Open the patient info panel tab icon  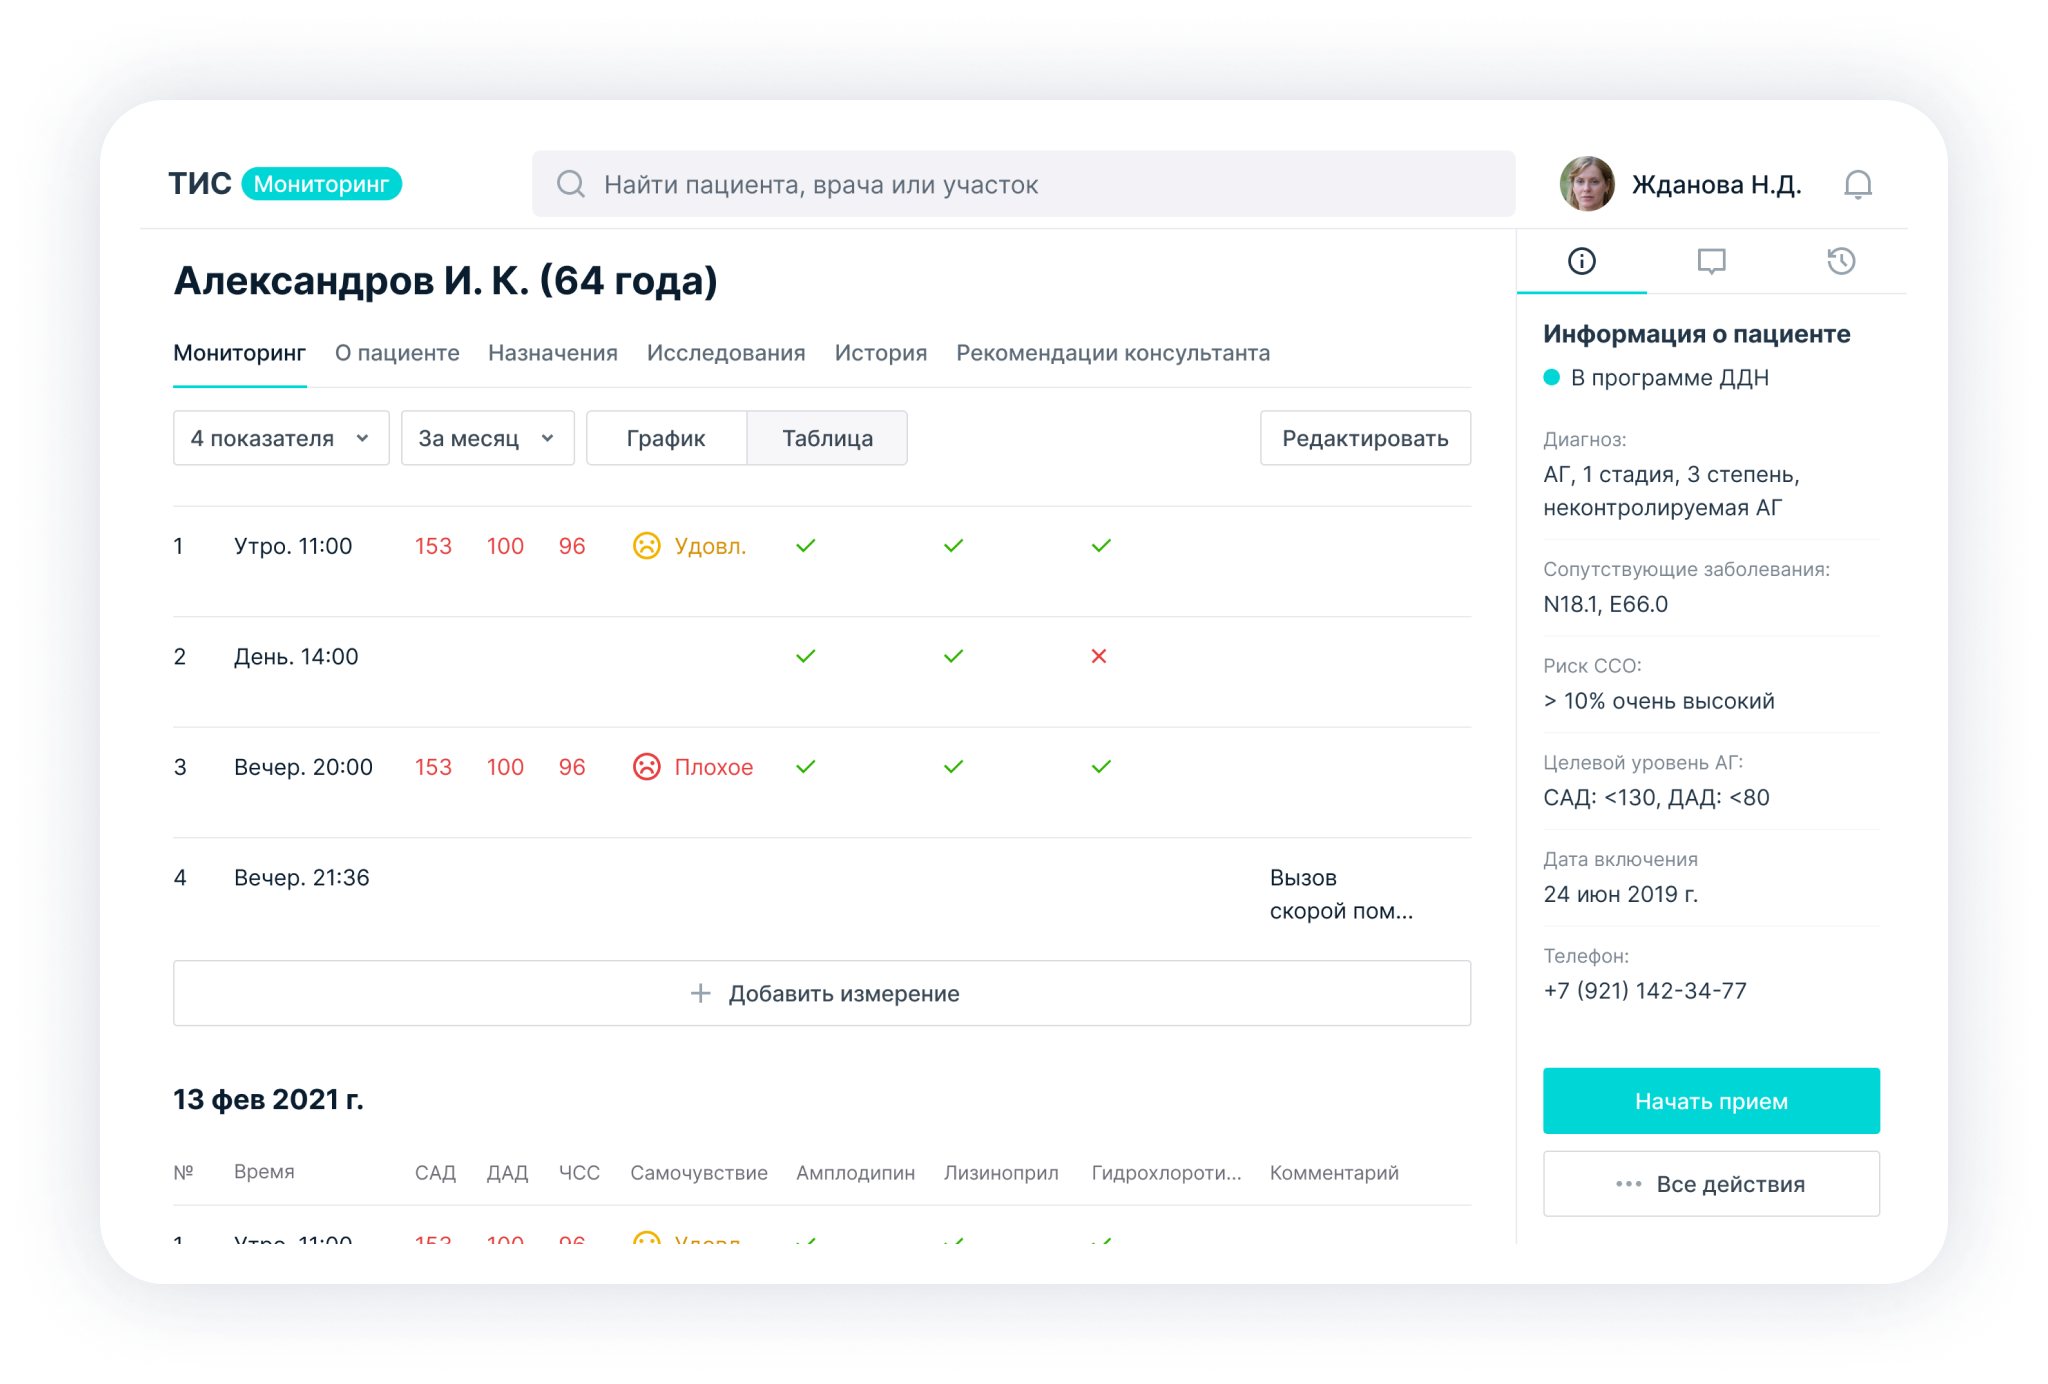coord(1581,261)
